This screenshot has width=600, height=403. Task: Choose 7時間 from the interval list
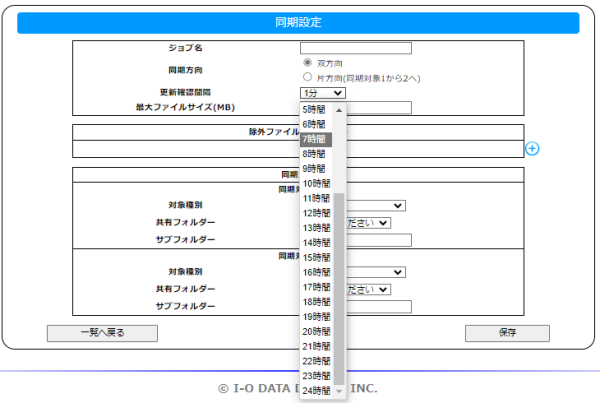(x=315, y=140)
